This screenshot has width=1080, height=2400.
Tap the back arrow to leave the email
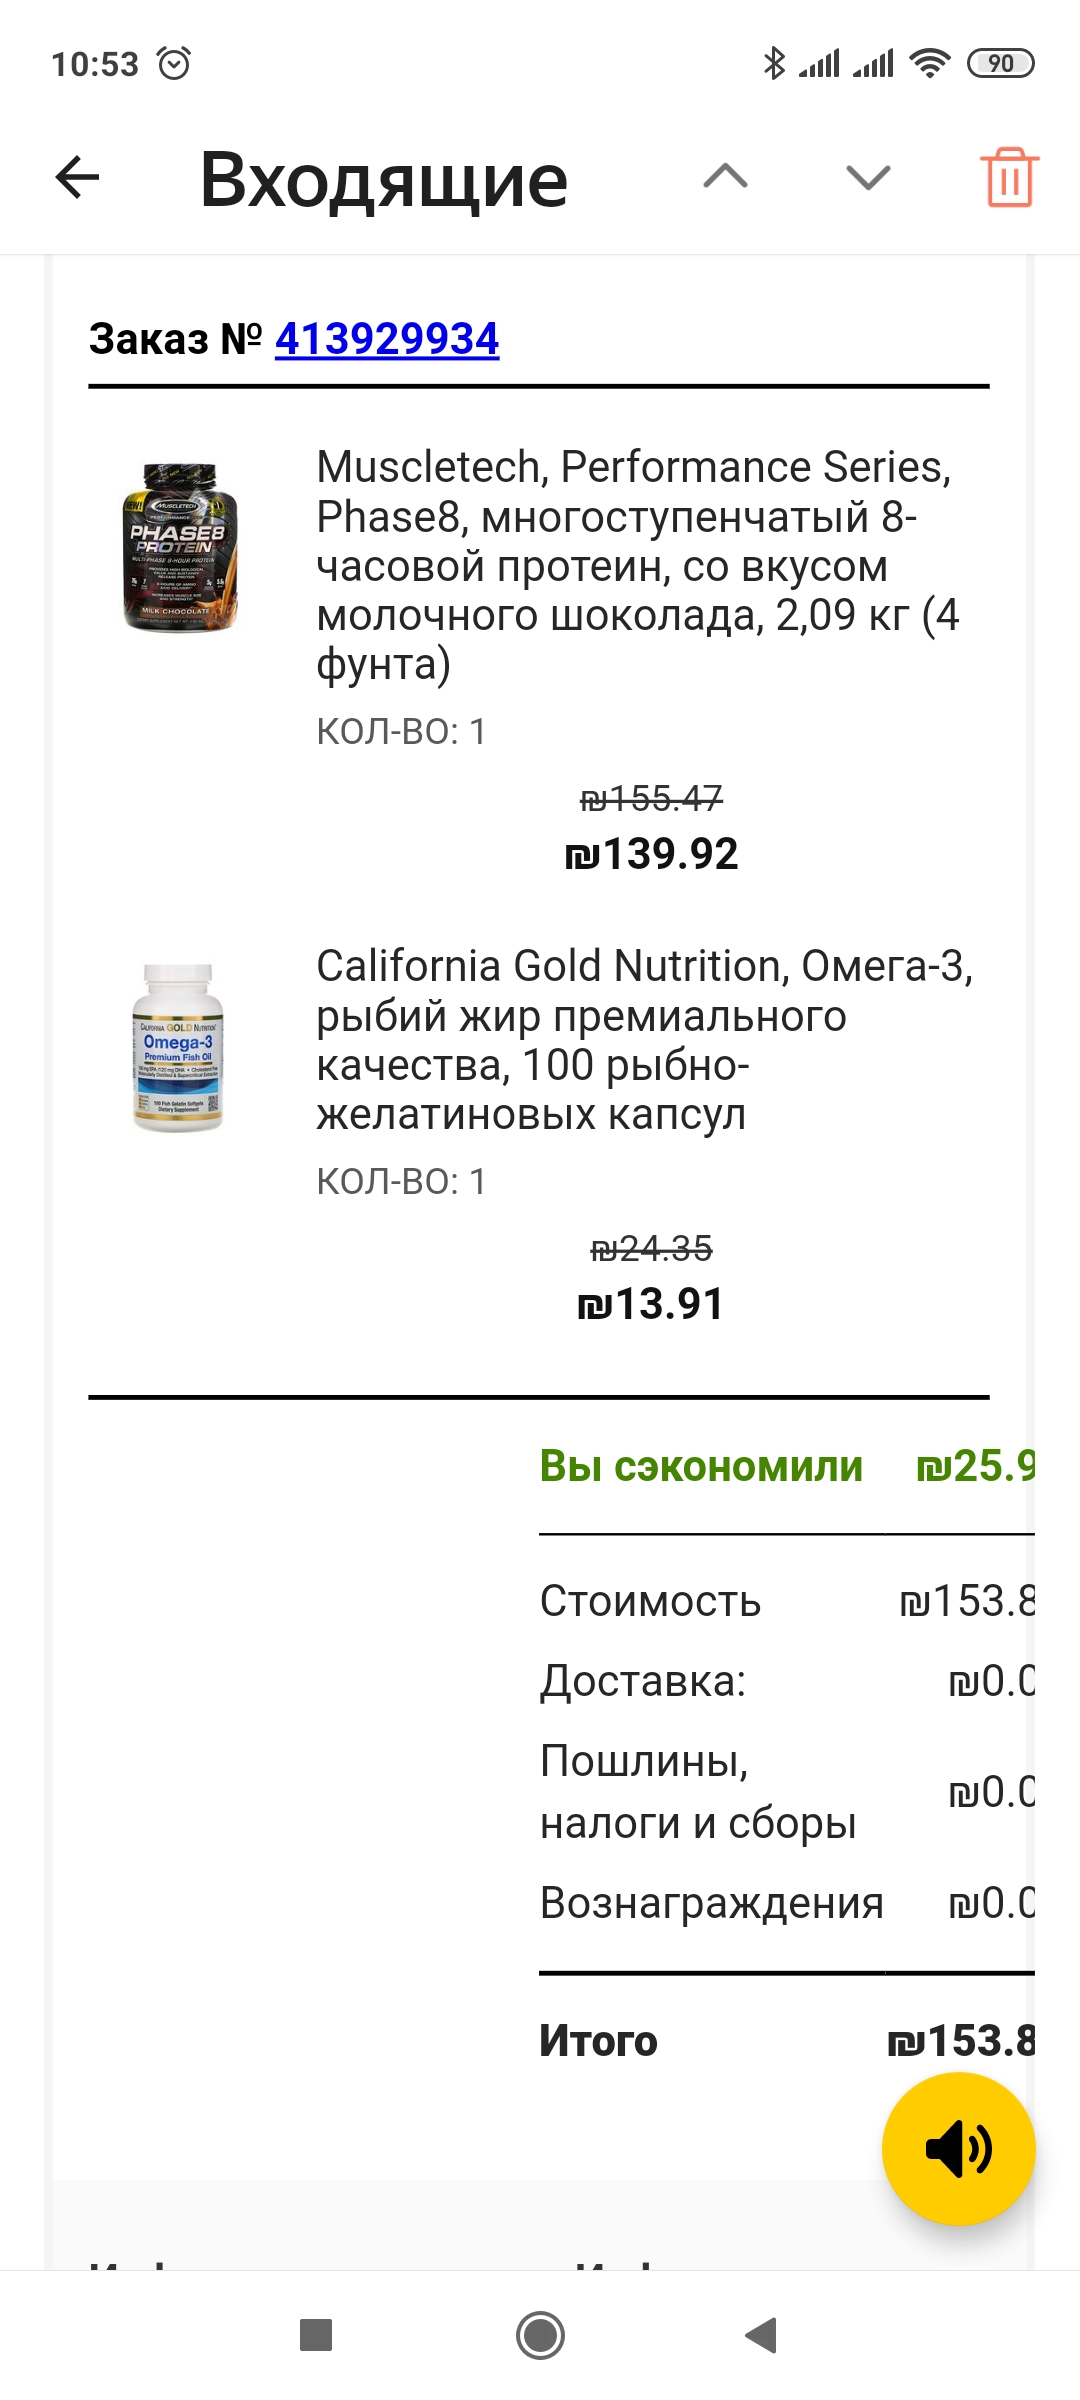pyautogui.click(x=77, y=179)
